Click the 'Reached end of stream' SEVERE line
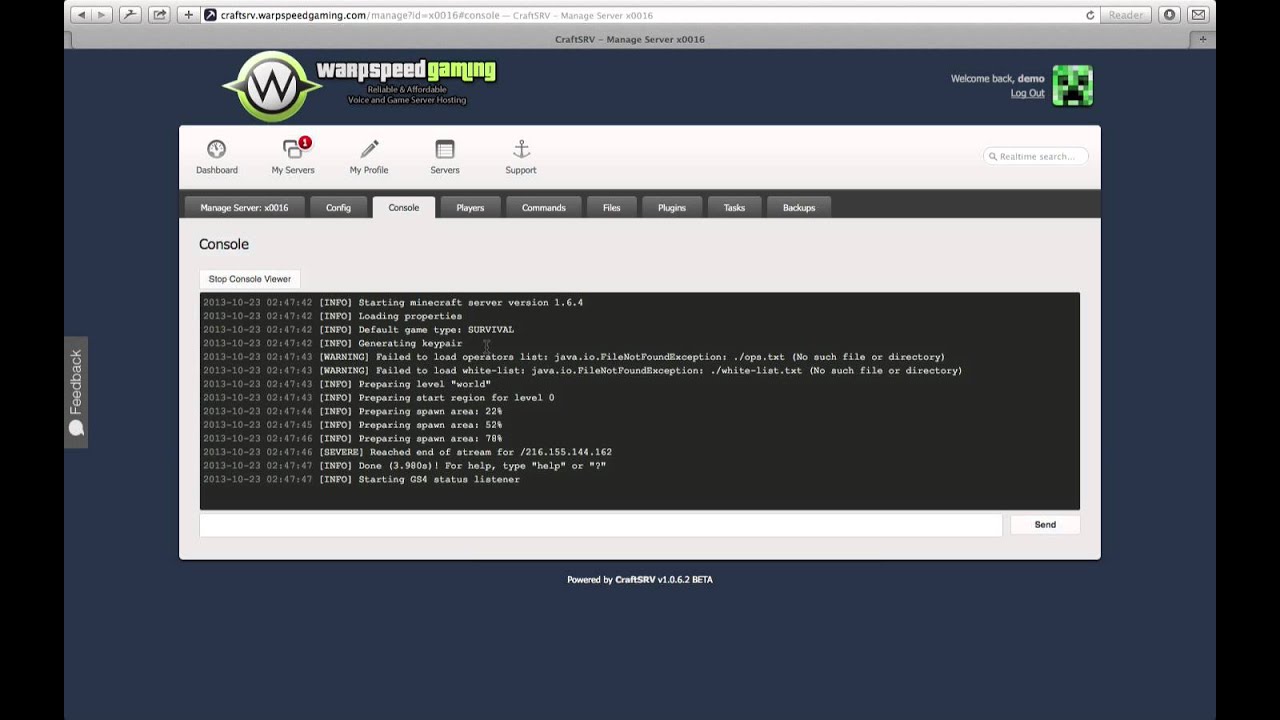The image size is (1280, 720). pyautogui.click(x=407, y=452)
